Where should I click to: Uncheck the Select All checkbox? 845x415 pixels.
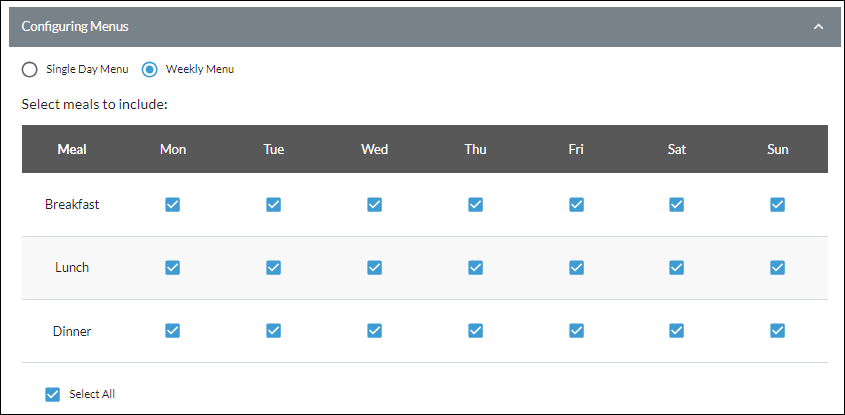click(x=52, y=395)
